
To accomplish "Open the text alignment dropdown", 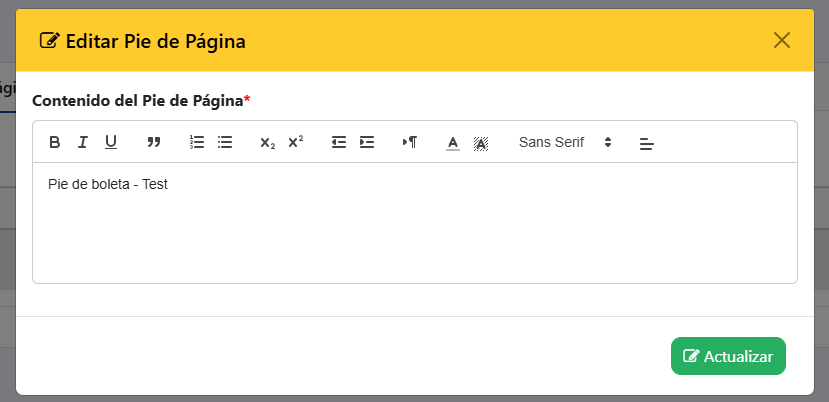I will (x=647, y=143).
